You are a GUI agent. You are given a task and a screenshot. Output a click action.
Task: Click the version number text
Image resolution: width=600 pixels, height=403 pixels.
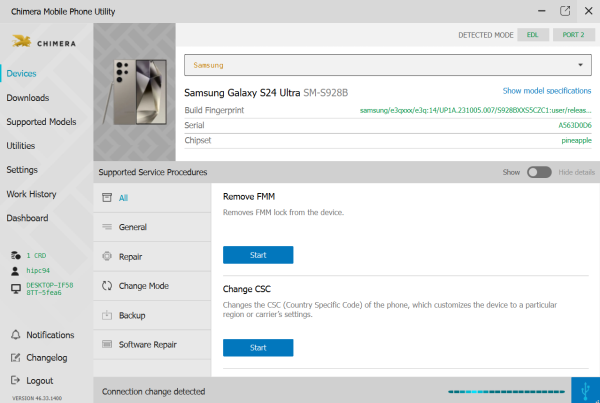point(37,398)
